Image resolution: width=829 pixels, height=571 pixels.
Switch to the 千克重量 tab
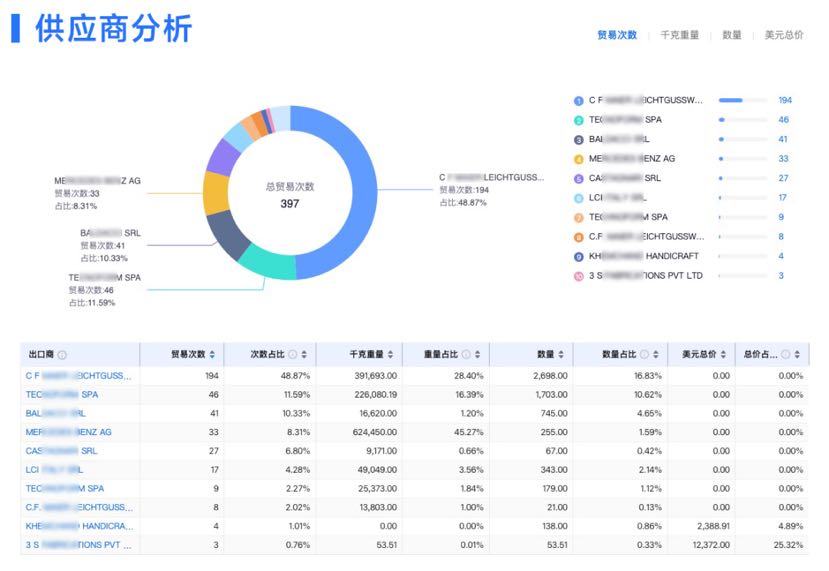679,35
